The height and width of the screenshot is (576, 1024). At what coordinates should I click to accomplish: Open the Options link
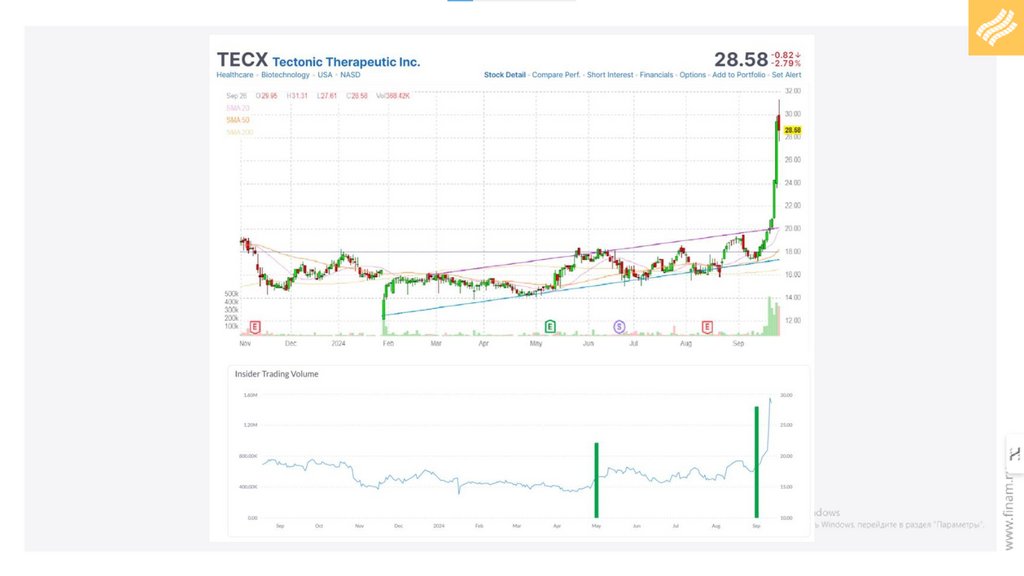(692, 75)
